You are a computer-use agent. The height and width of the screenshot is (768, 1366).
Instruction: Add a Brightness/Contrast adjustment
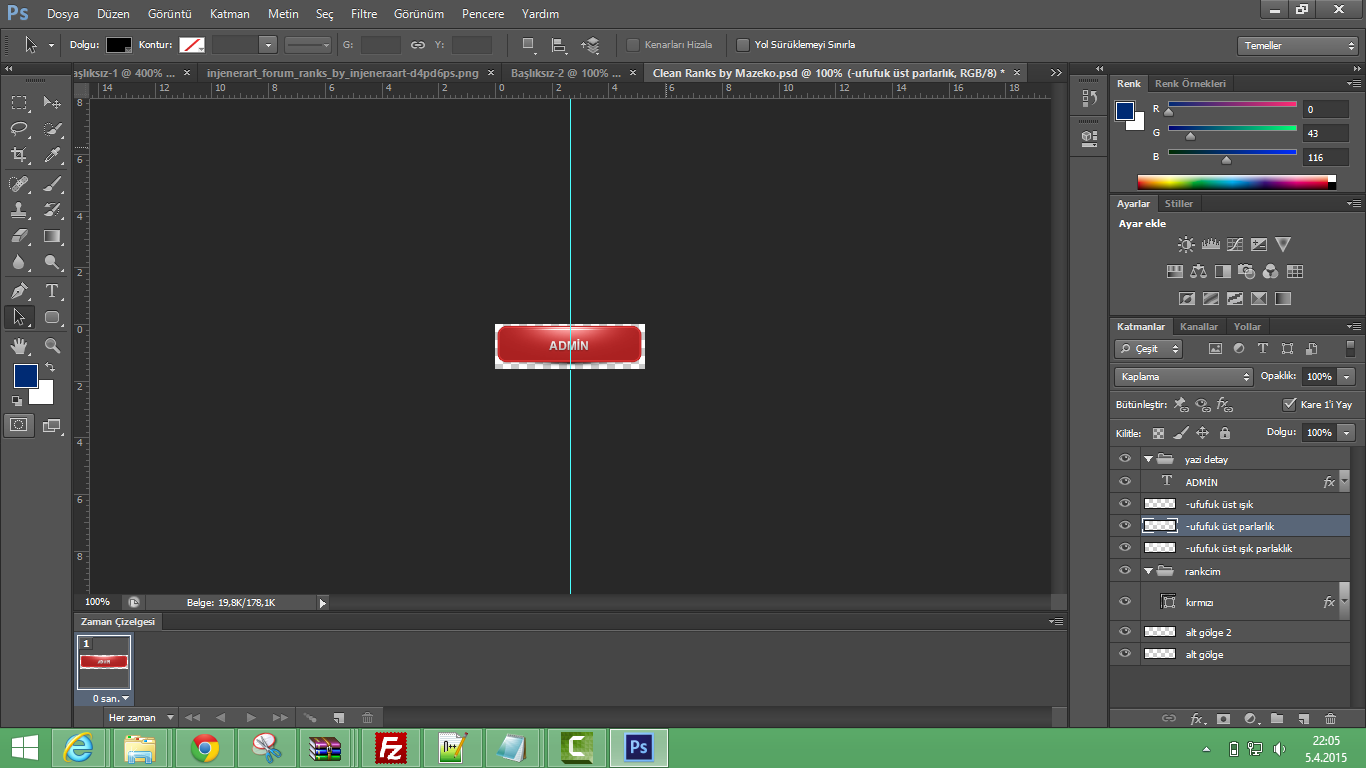tap(1186, 244)
